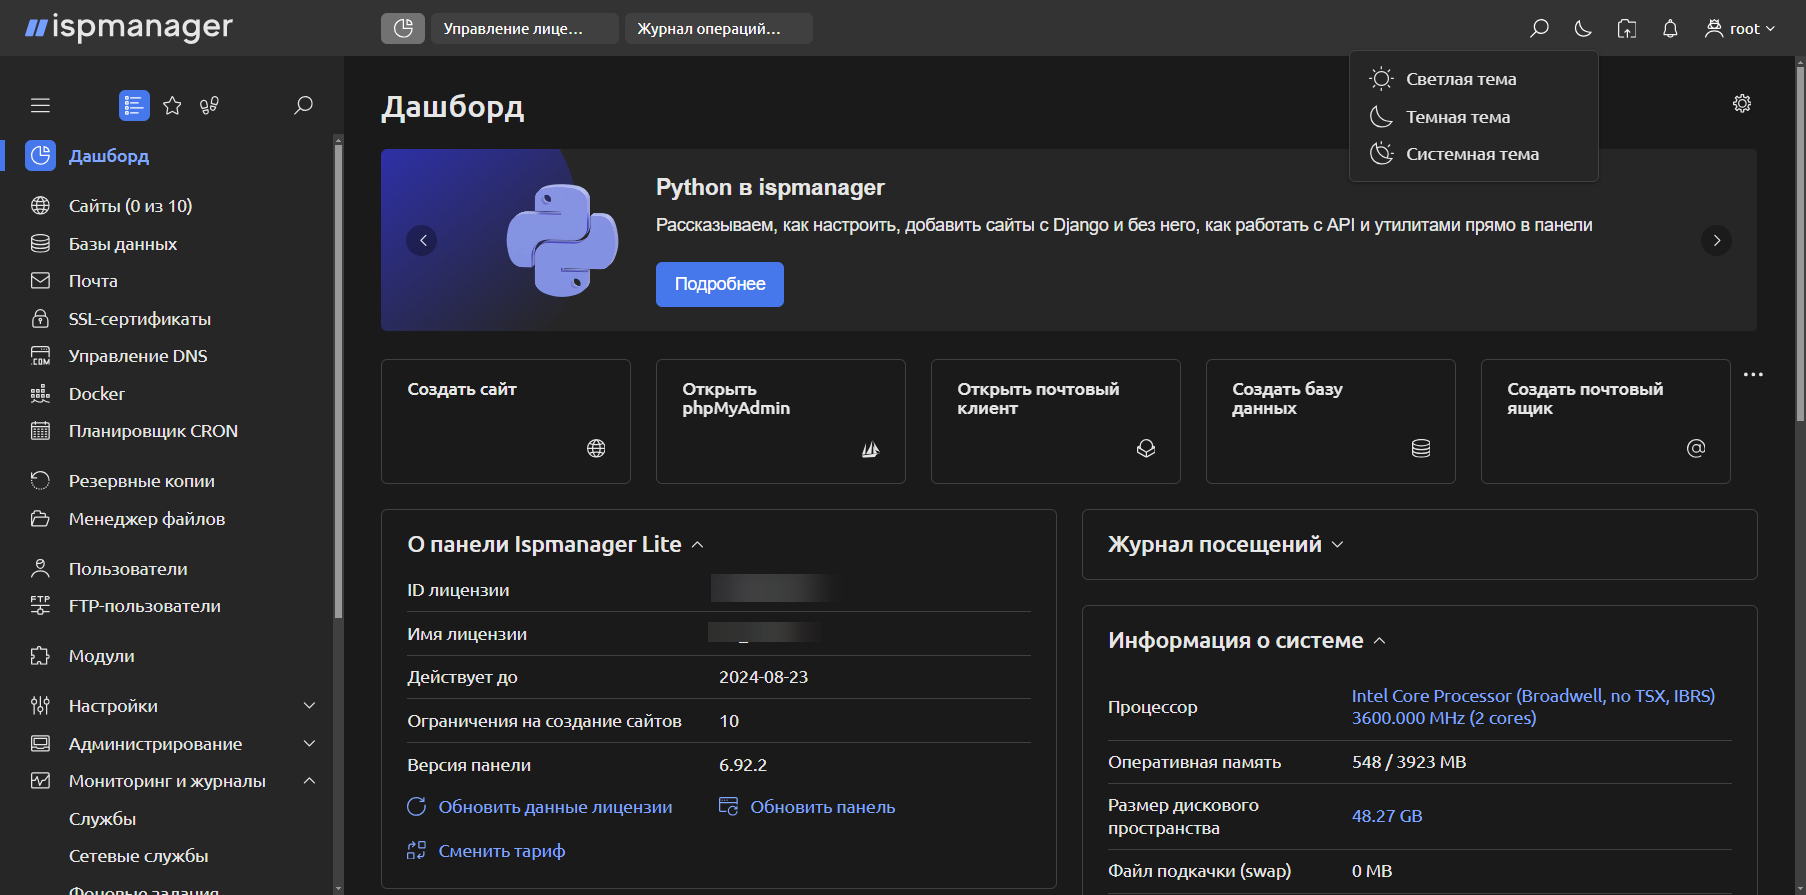Click the Python logo banner image
The width and height of the screenshot is (1806, 895).
562,240
